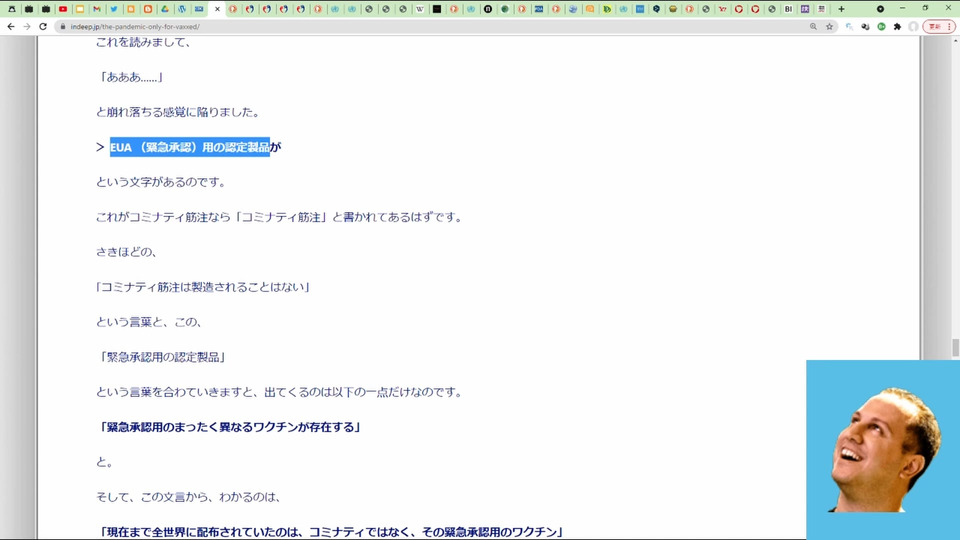Screen dimensions: 960x540
Task: Click quote 「緊急承認用の認定製品」
Action: (x=161, y=357)
